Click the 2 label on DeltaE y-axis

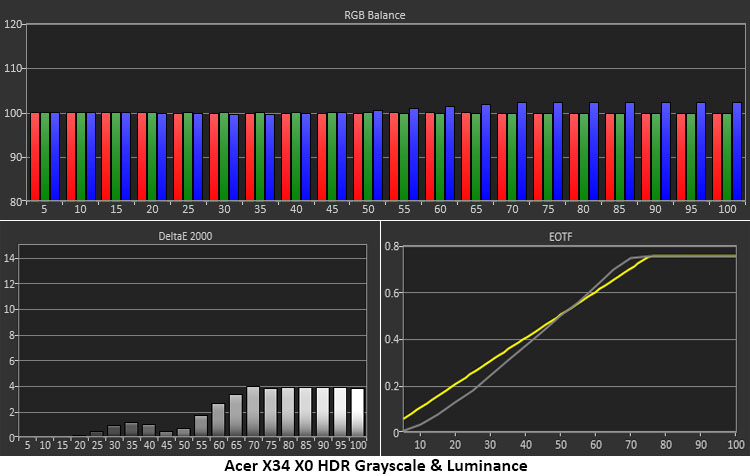(12, 412)
